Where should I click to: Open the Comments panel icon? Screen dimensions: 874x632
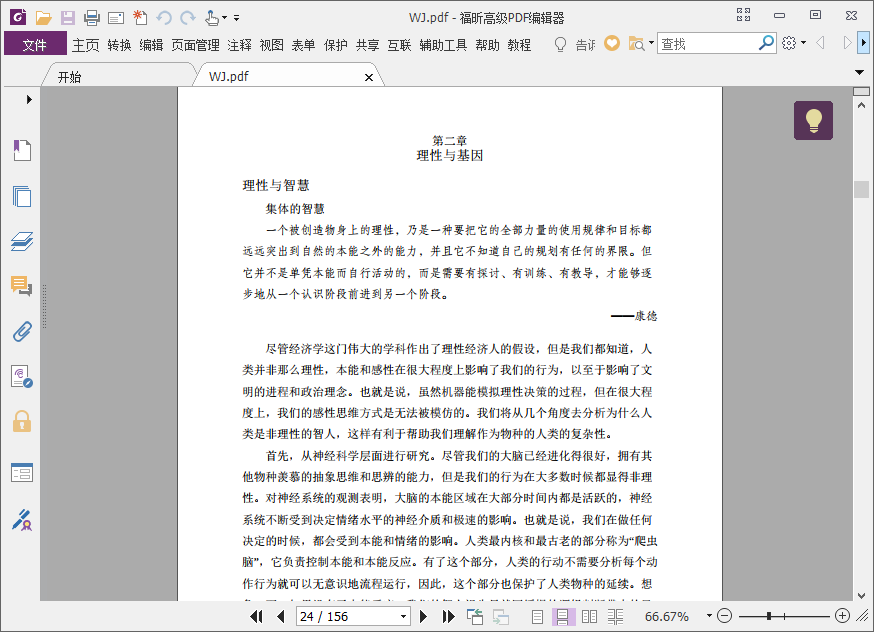click(x=22, y=286)
